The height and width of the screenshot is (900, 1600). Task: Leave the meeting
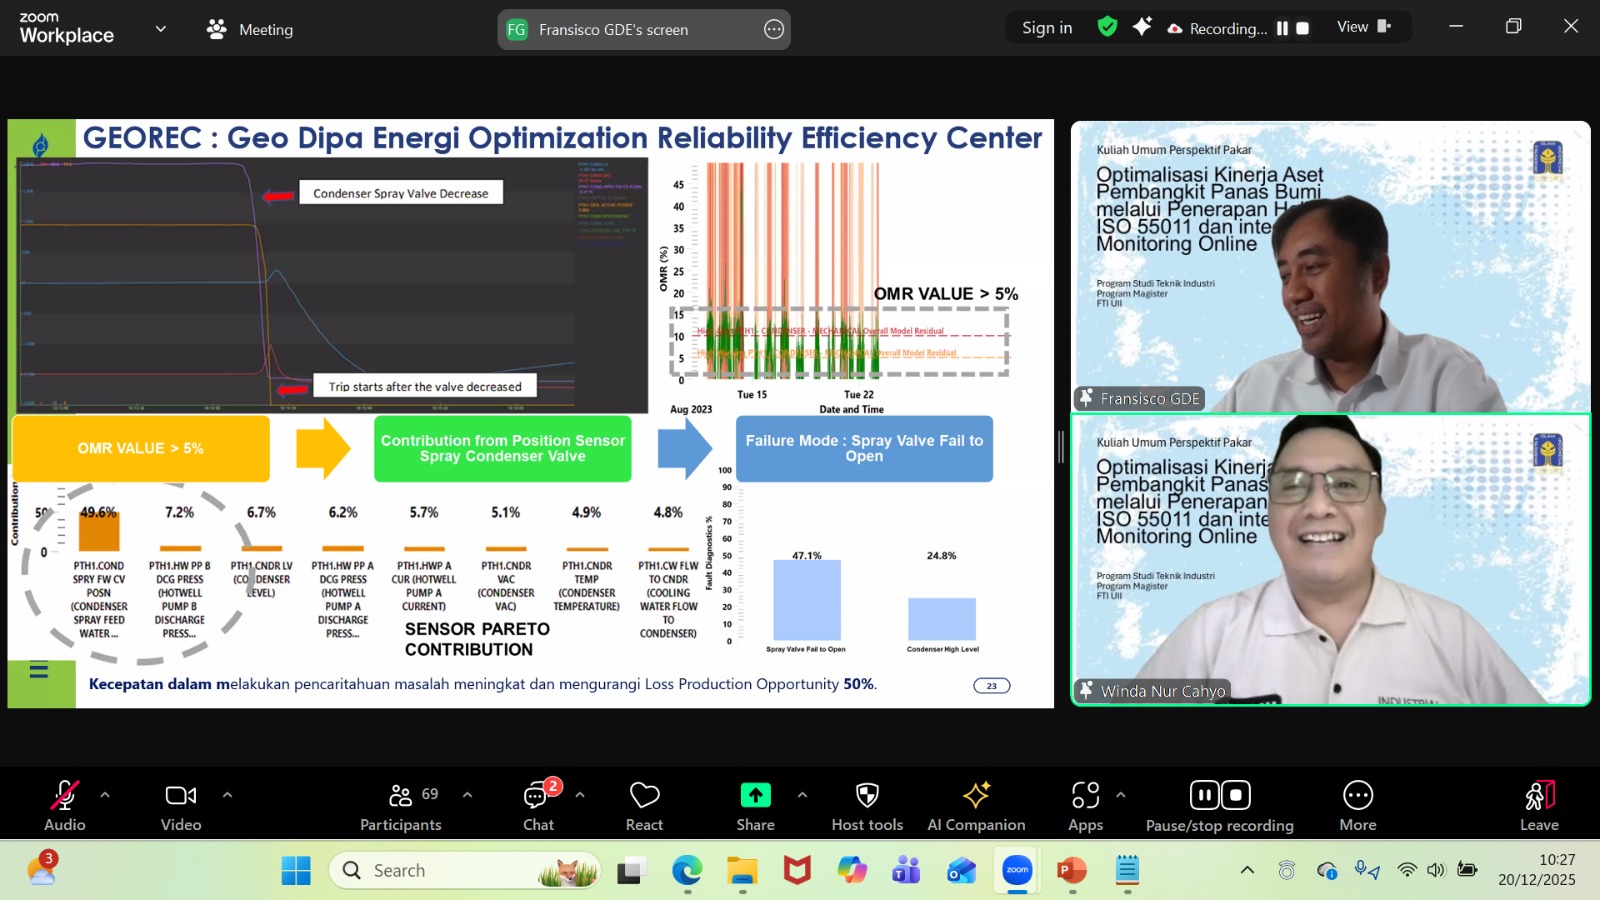coord(1539,804)
